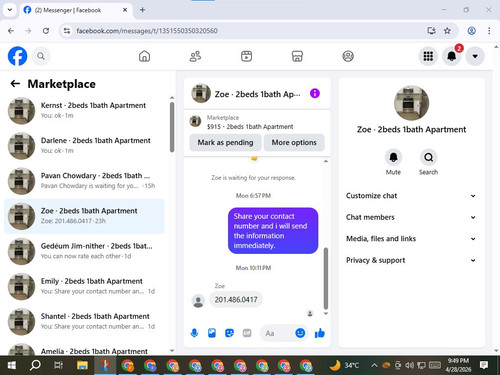500x375 pixels.
Task: Click the back arrow beside Marketplace
Action: 15,84
